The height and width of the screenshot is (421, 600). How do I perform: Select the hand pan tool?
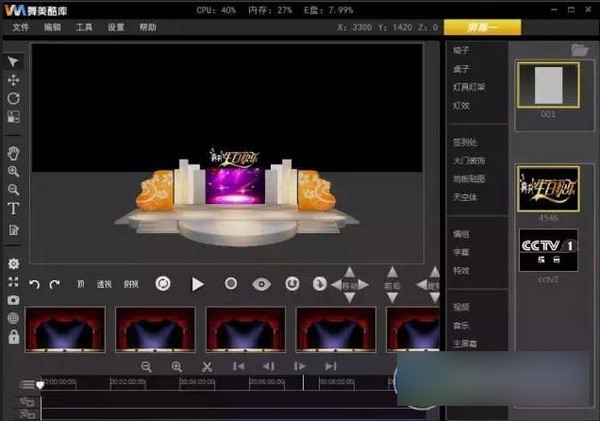[13, 153]
